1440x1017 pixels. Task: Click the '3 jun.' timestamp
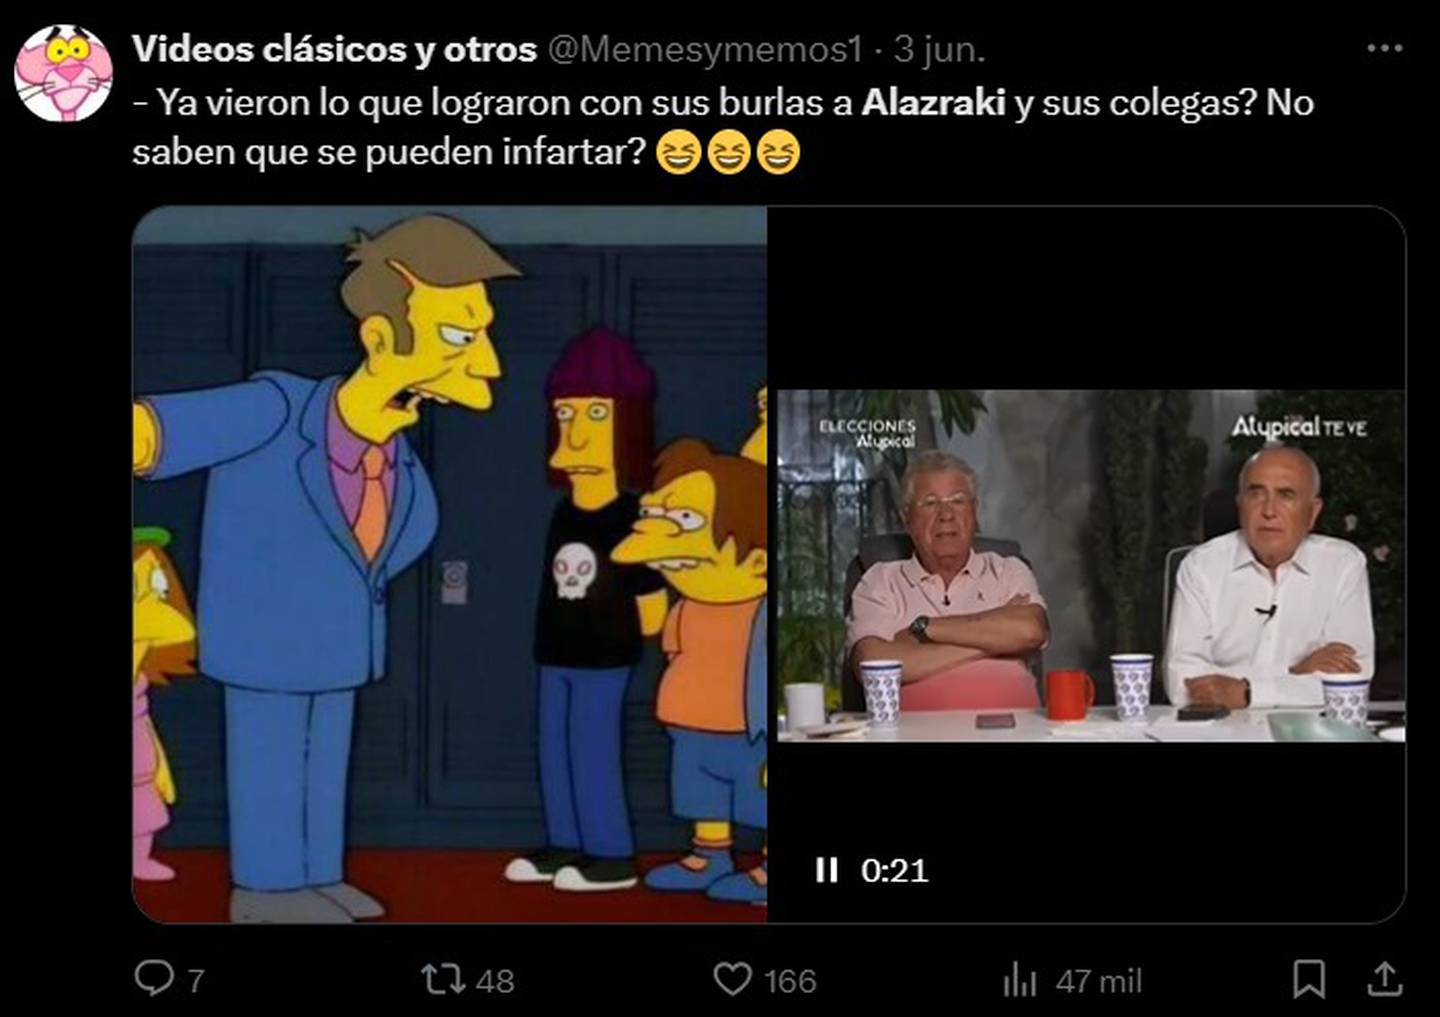point(939,49)
